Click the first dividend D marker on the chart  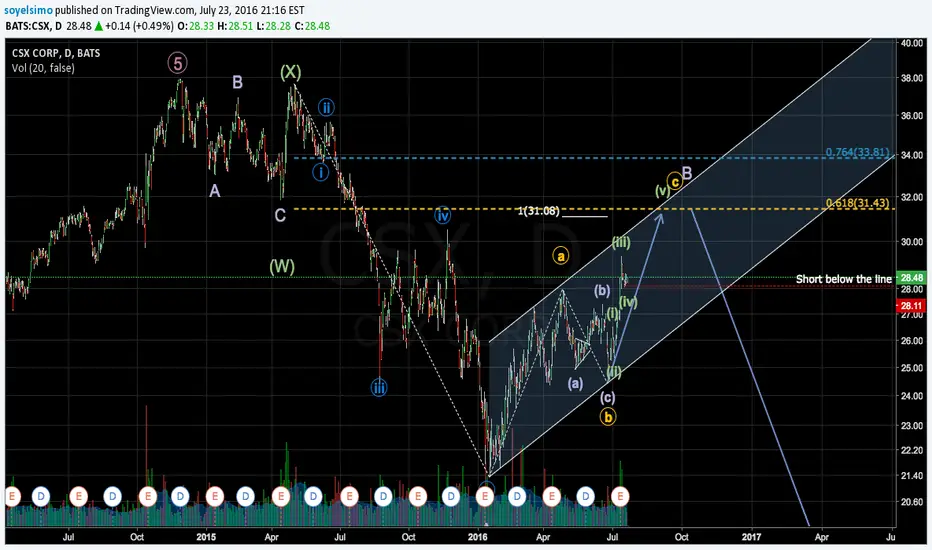(40, 496)
